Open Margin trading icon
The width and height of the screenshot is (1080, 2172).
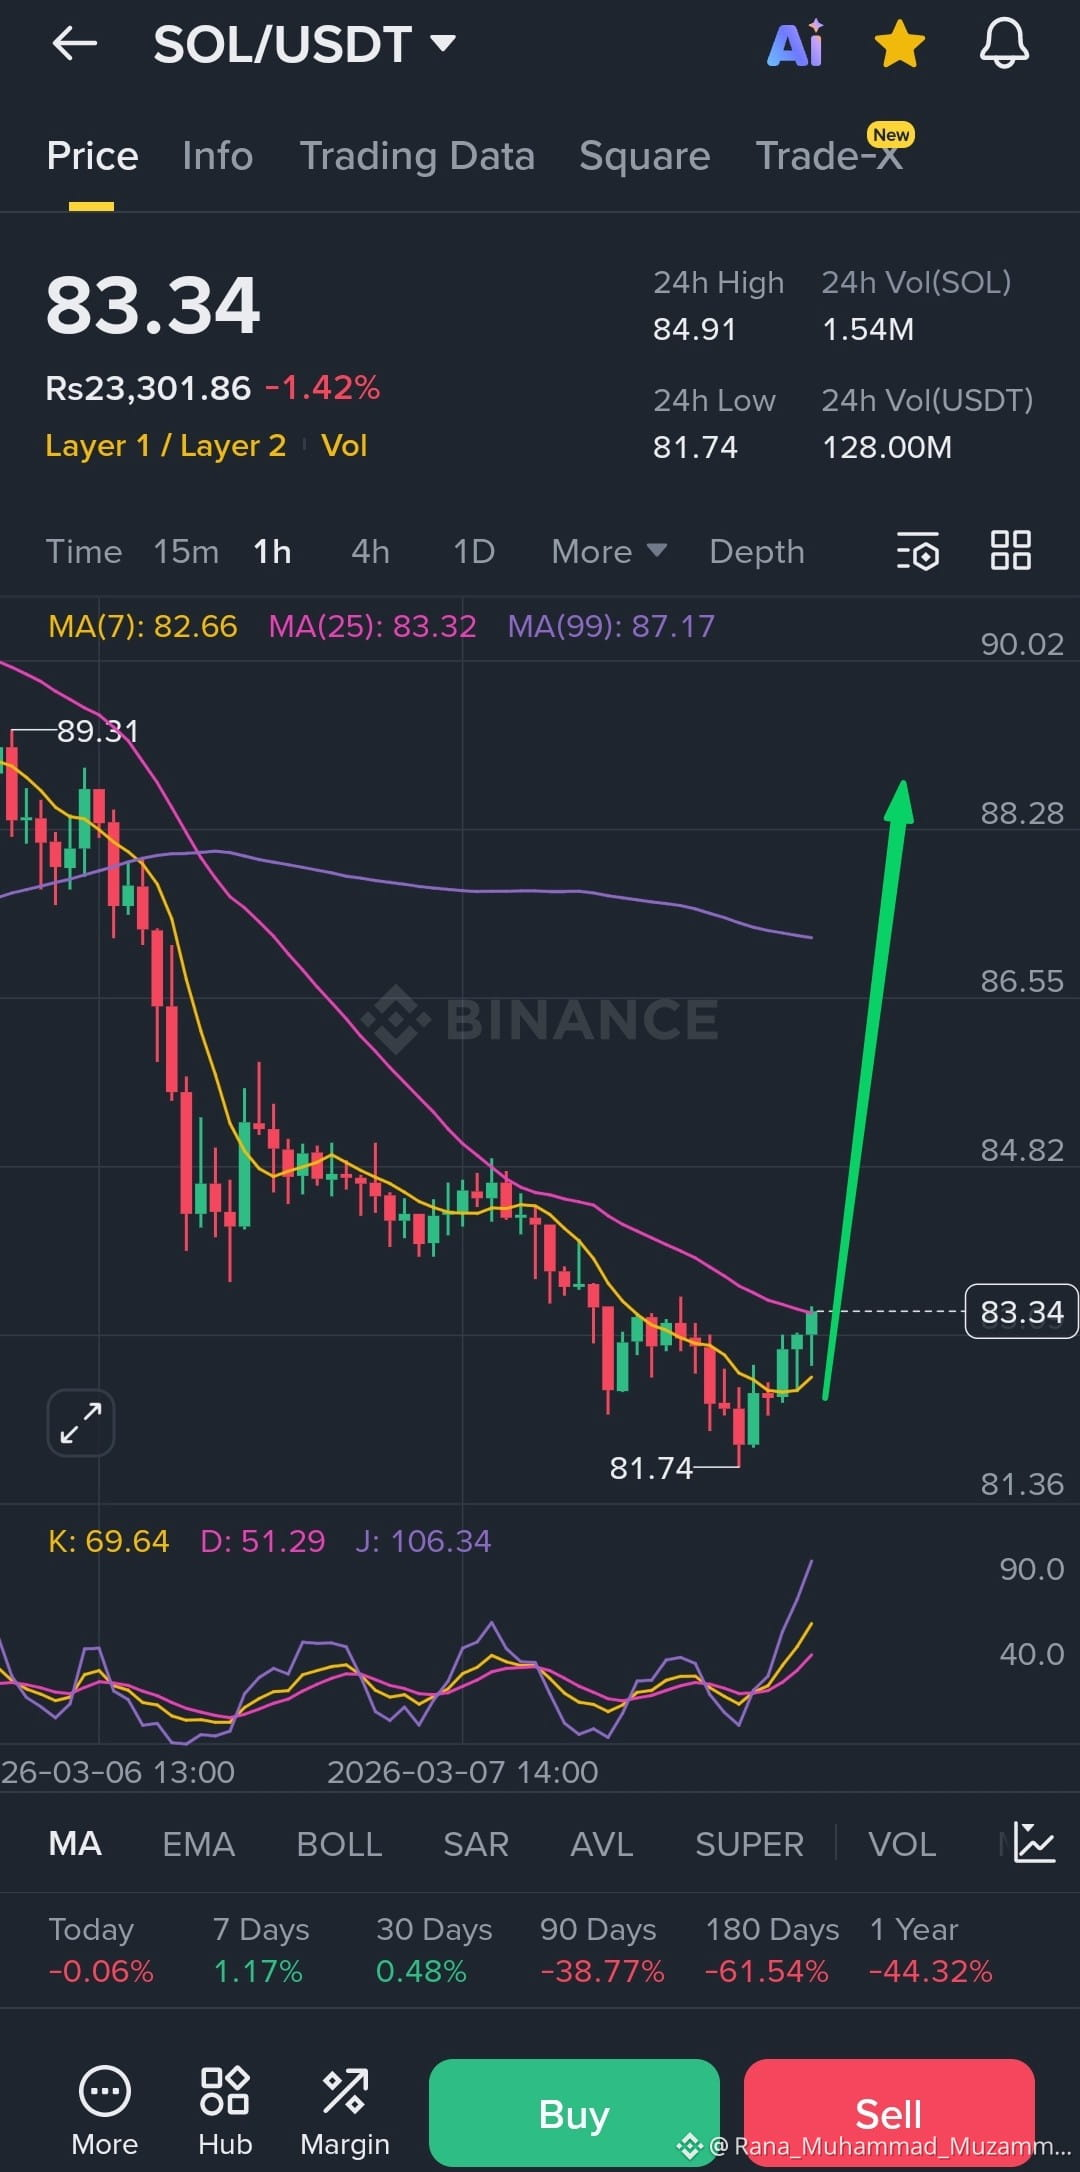345,2111
